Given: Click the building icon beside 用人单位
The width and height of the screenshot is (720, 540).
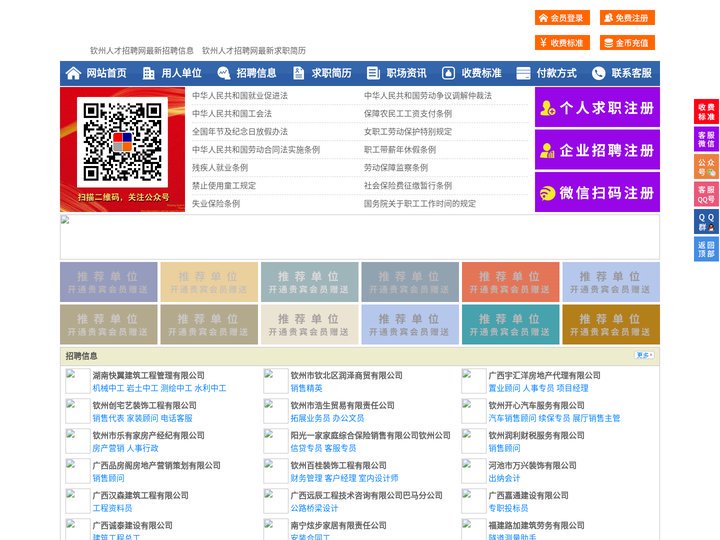Looking at the screenshot, I should click(149, 73).
